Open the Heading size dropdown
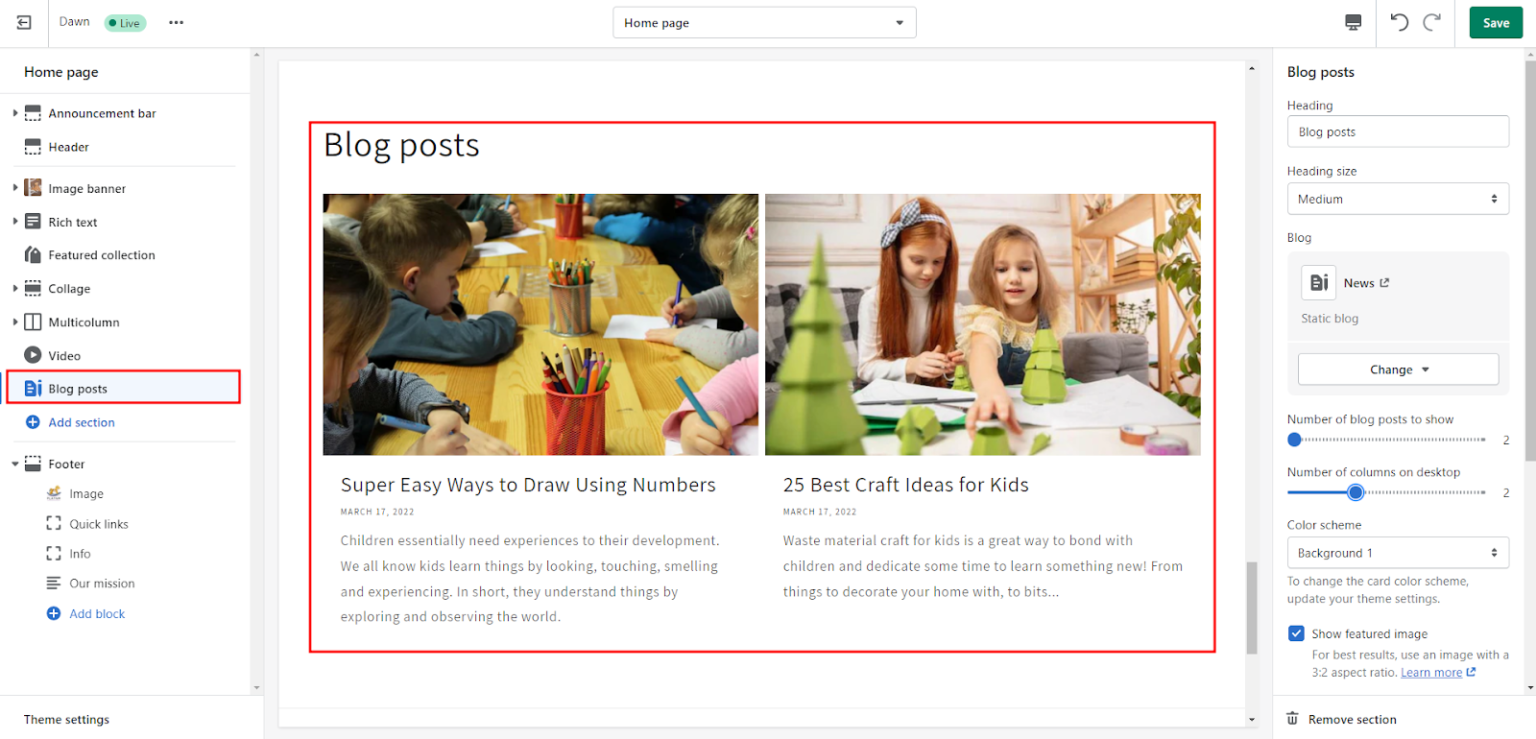The height and width of the screenshot is (739, 1536). pos(1397,198)
